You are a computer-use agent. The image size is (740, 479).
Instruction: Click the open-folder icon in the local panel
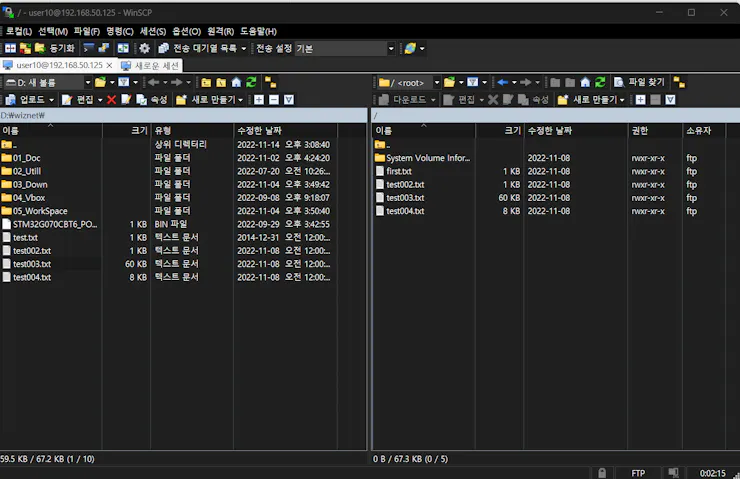point(100,83)
